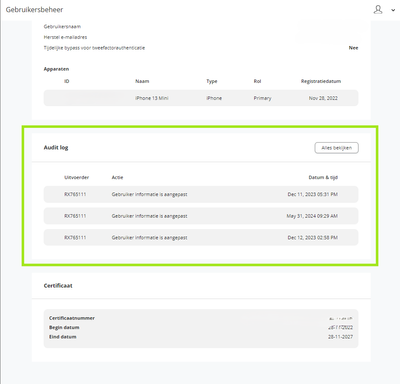The image size is (400, 384).
Task: Click the Actie column header
Action: tap(117, 177)
